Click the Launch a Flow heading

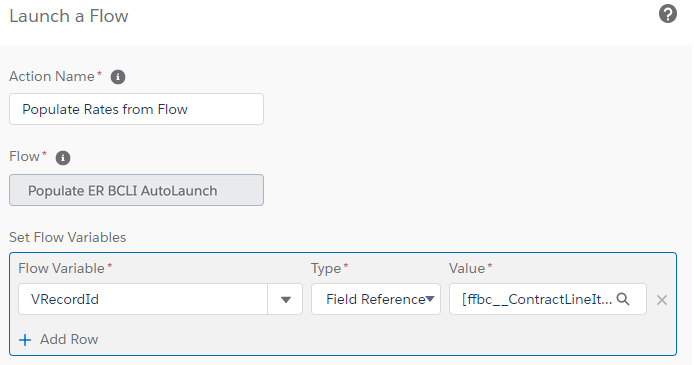[69, 16]
